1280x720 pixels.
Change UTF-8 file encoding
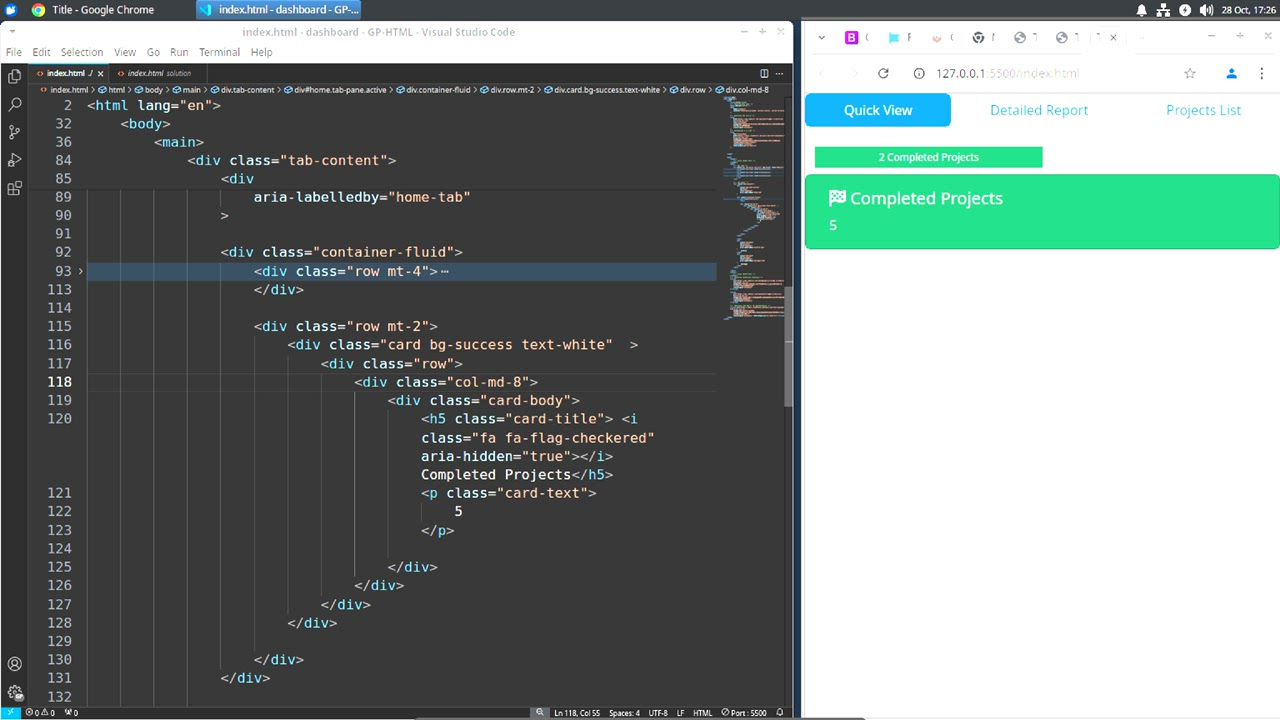point(657,713)
